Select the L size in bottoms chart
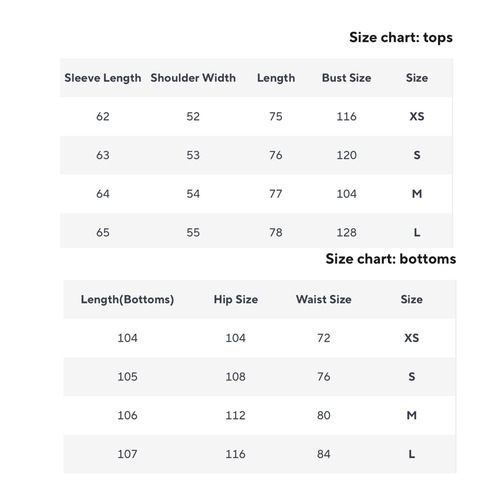500x500 pixels. tap(412, 454)
